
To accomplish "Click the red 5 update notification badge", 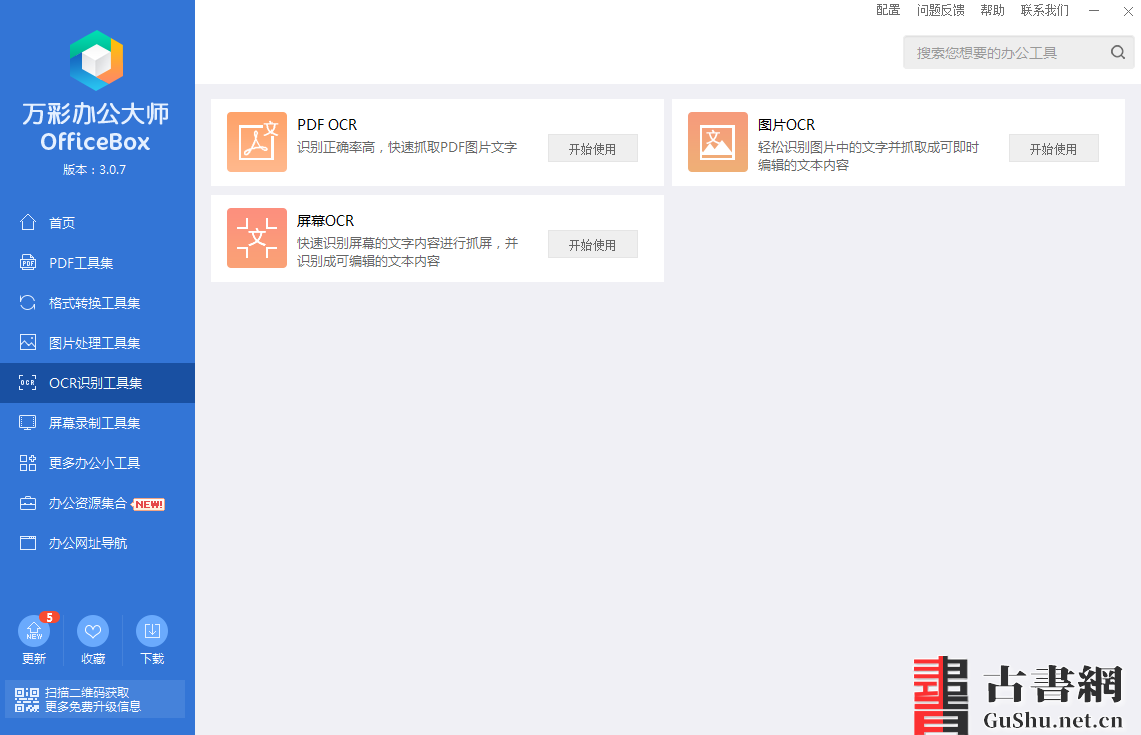I will (49, 617).
